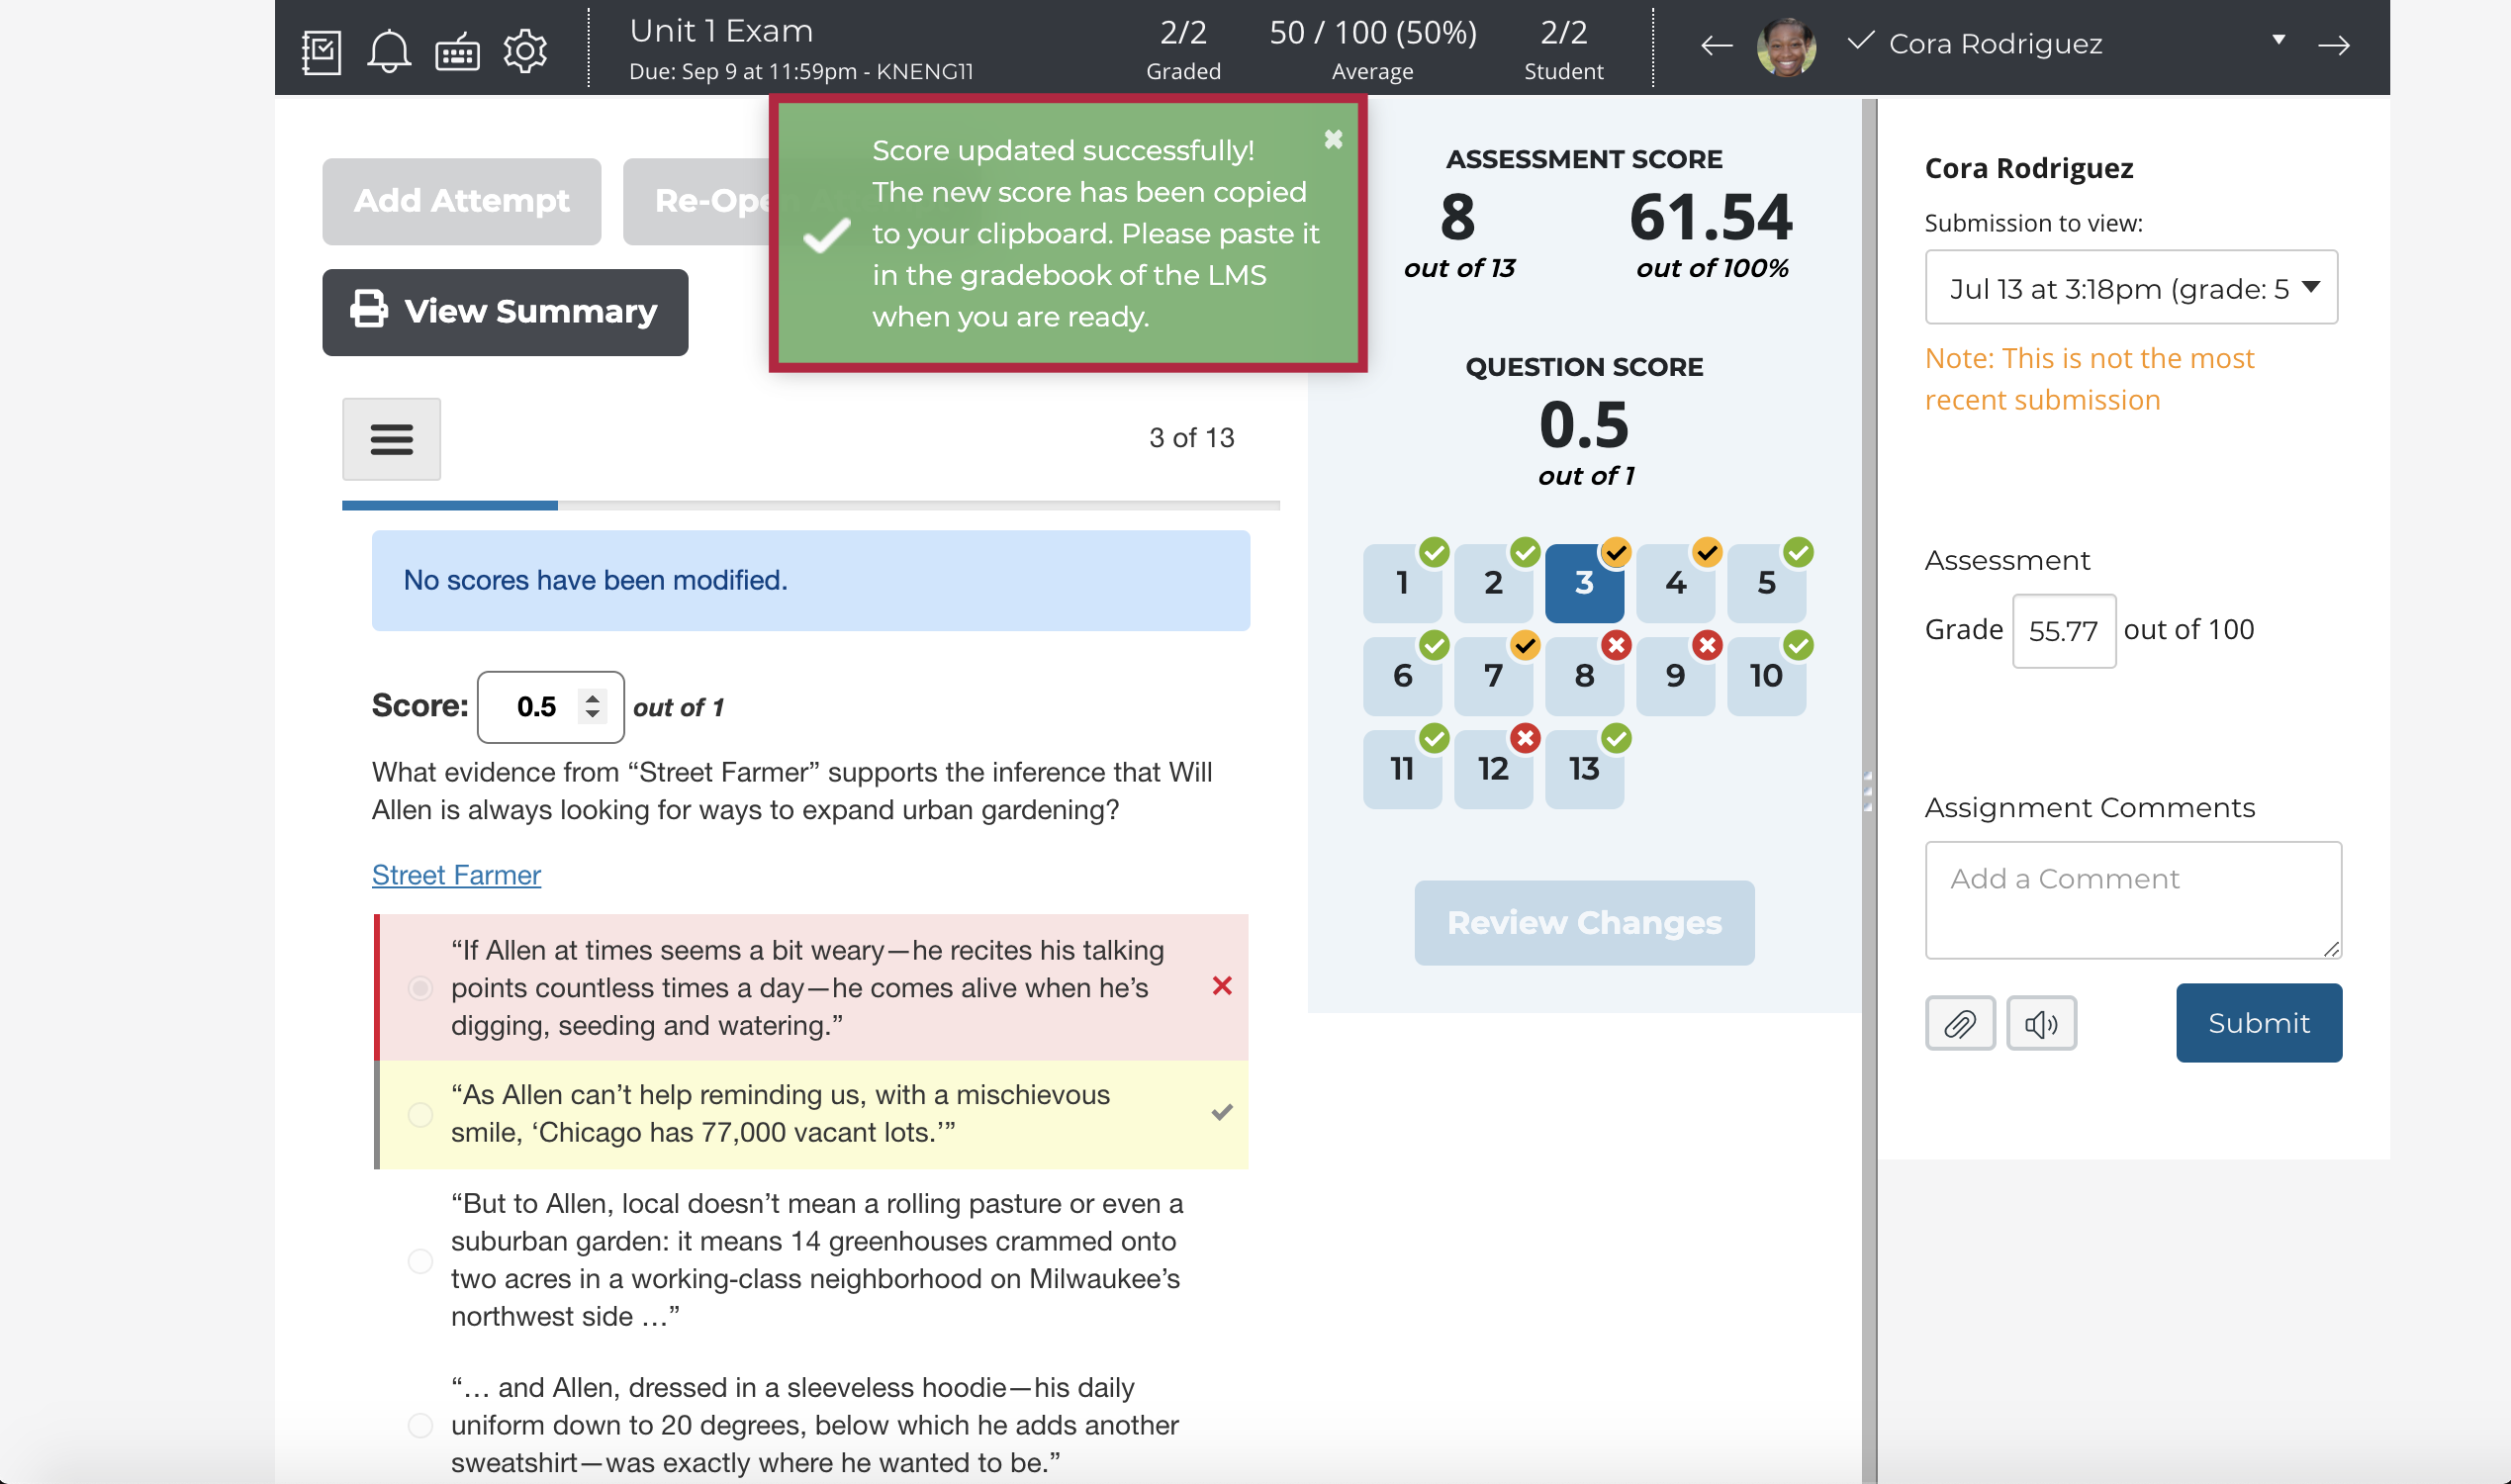Click the checkmark beside Cora Rodriguez's name
Viewport: 2511px width, 1484px height.
(x=1859, y=42)
